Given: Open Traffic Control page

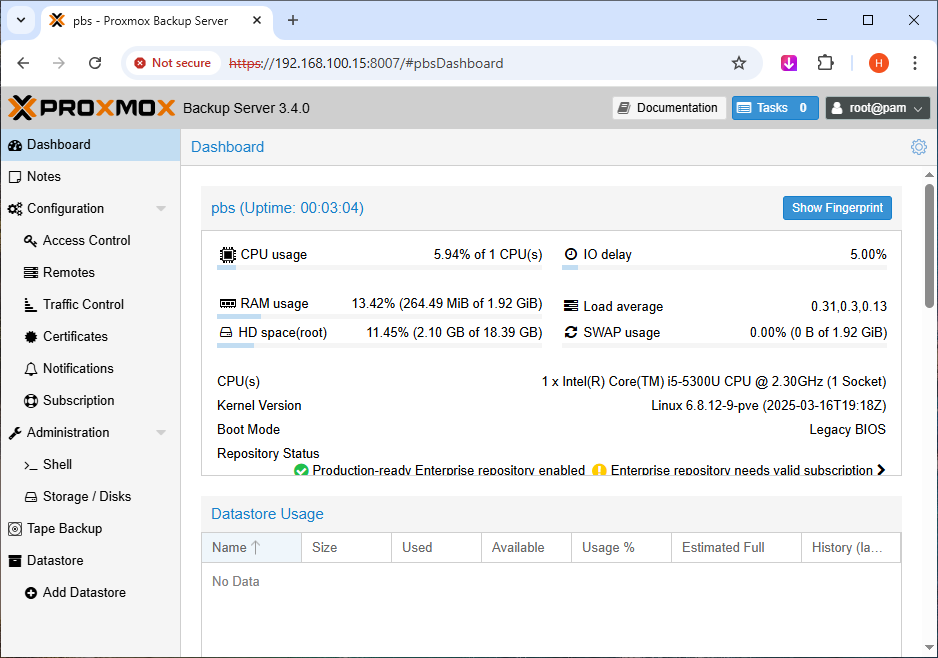Looking at the screenshot, I should pos(90,304).
